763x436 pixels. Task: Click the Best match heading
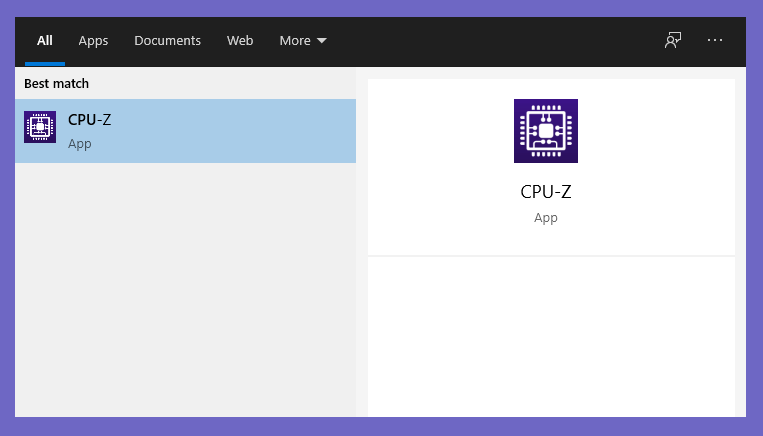56,84
